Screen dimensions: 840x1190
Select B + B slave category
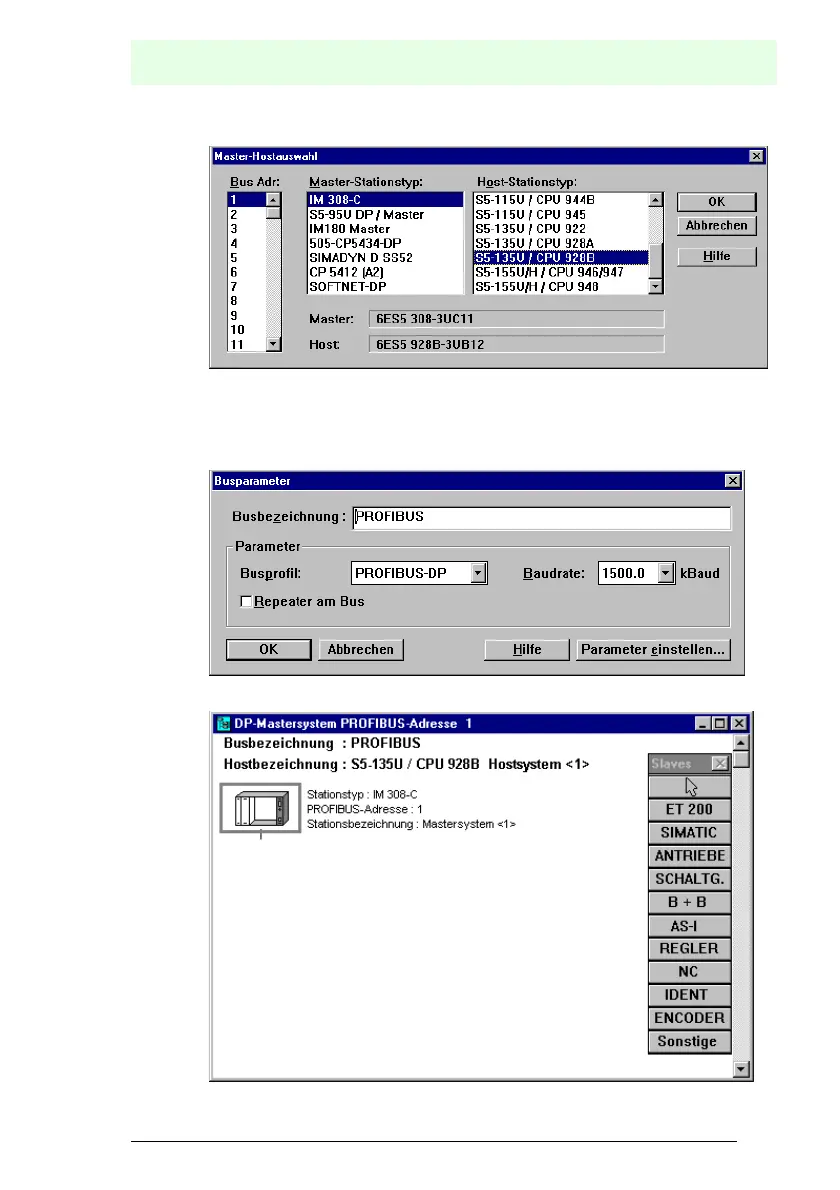(x=690, y=902)
